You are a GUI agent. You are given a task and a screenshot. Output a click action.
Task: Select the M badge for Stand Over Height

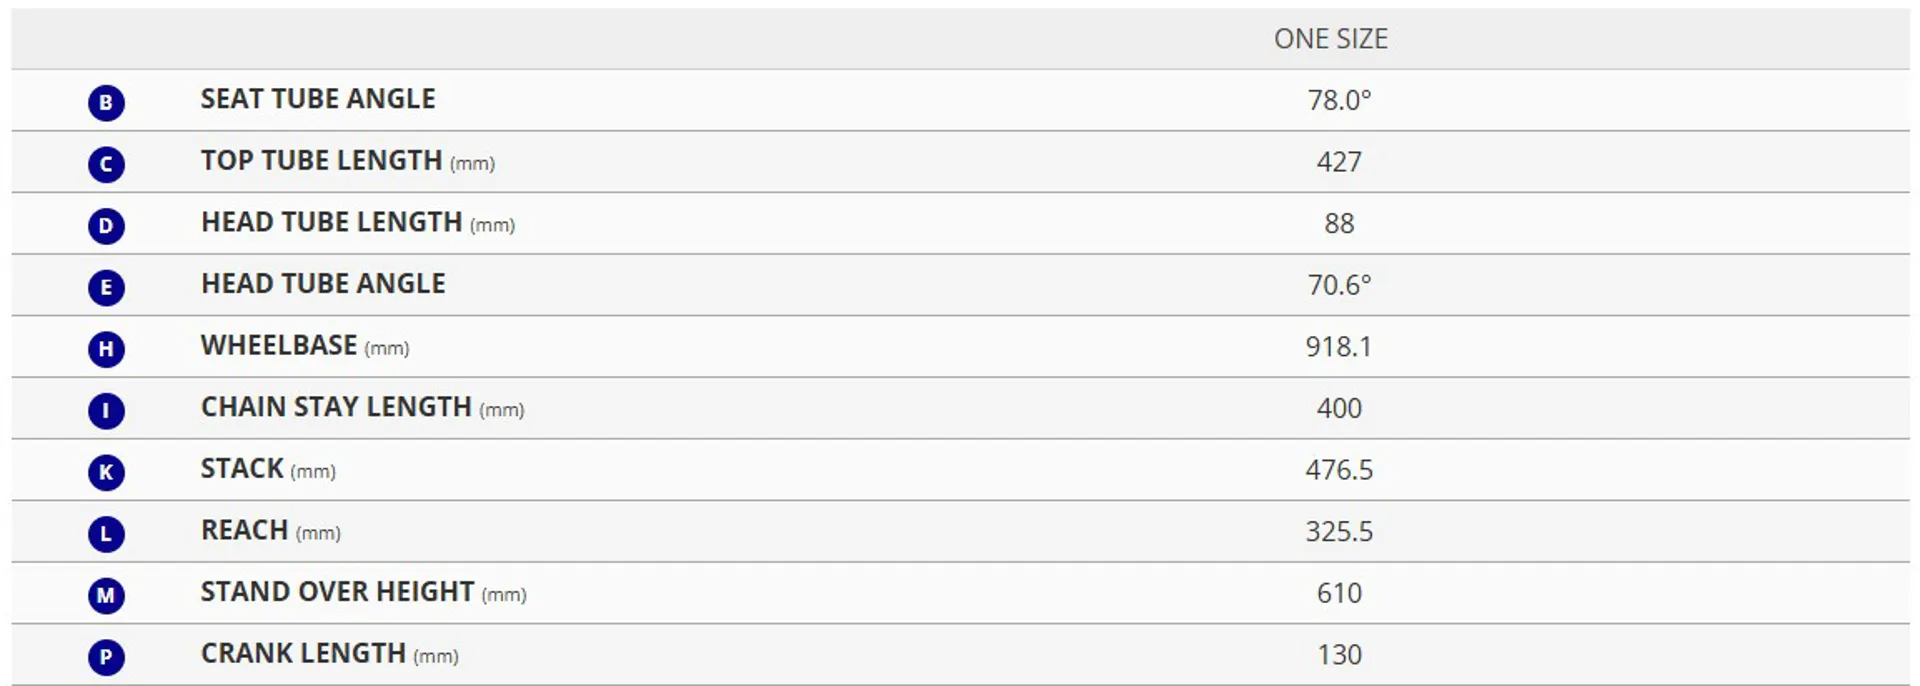(106, 596)
